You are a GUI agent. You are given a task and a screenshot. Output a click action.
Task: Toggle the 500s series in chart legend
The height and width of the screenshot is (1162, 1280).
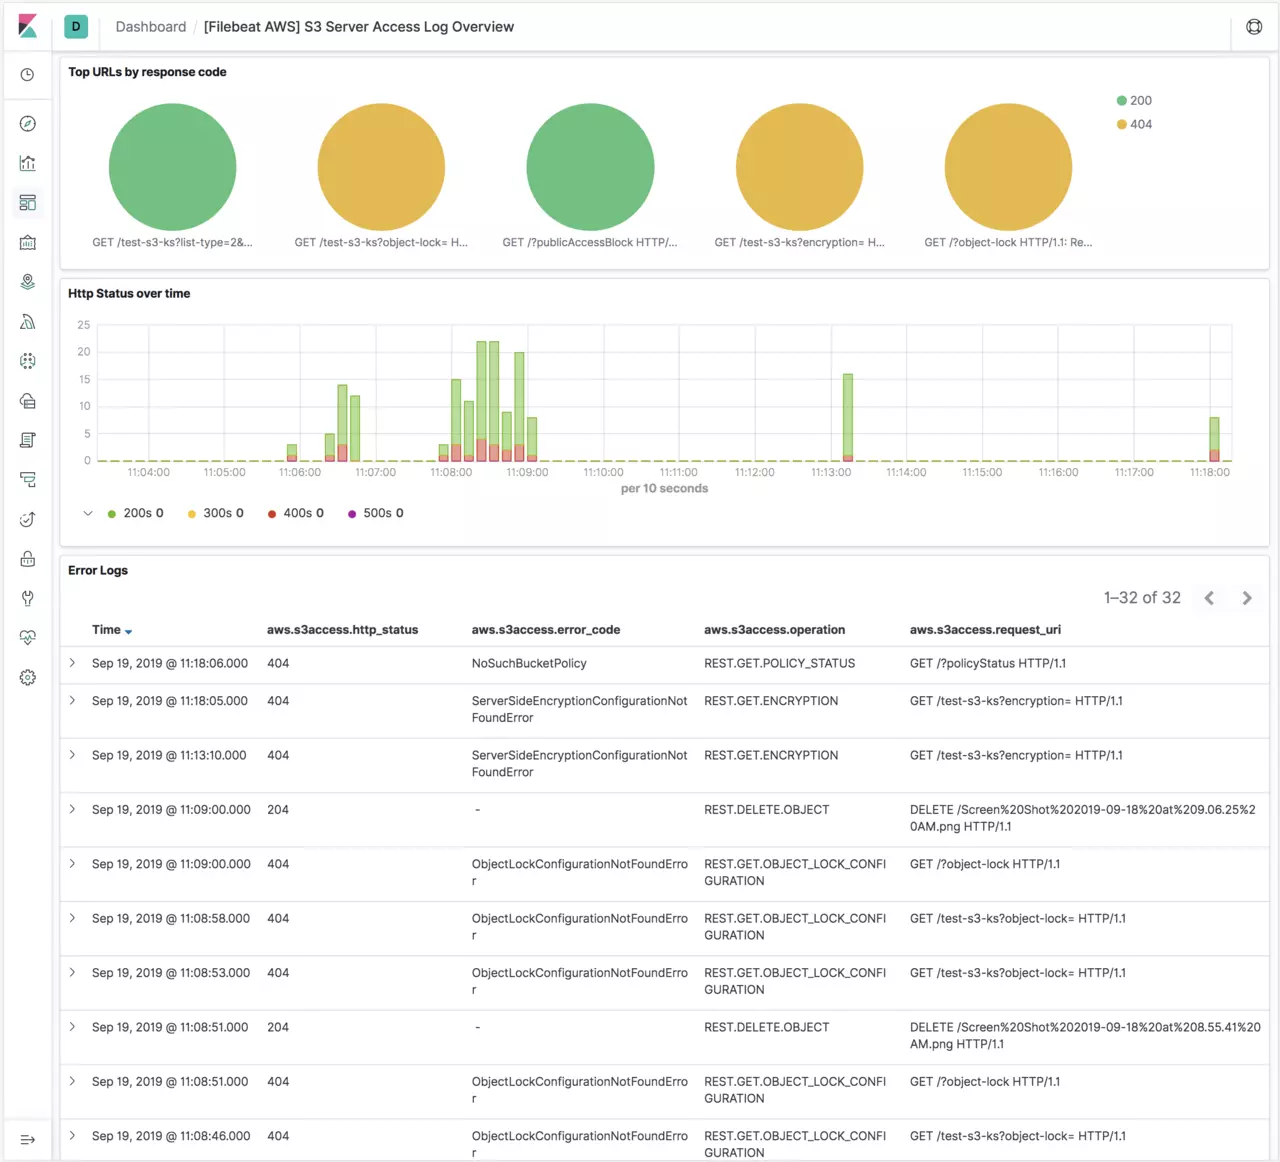(x=374, y=513)
